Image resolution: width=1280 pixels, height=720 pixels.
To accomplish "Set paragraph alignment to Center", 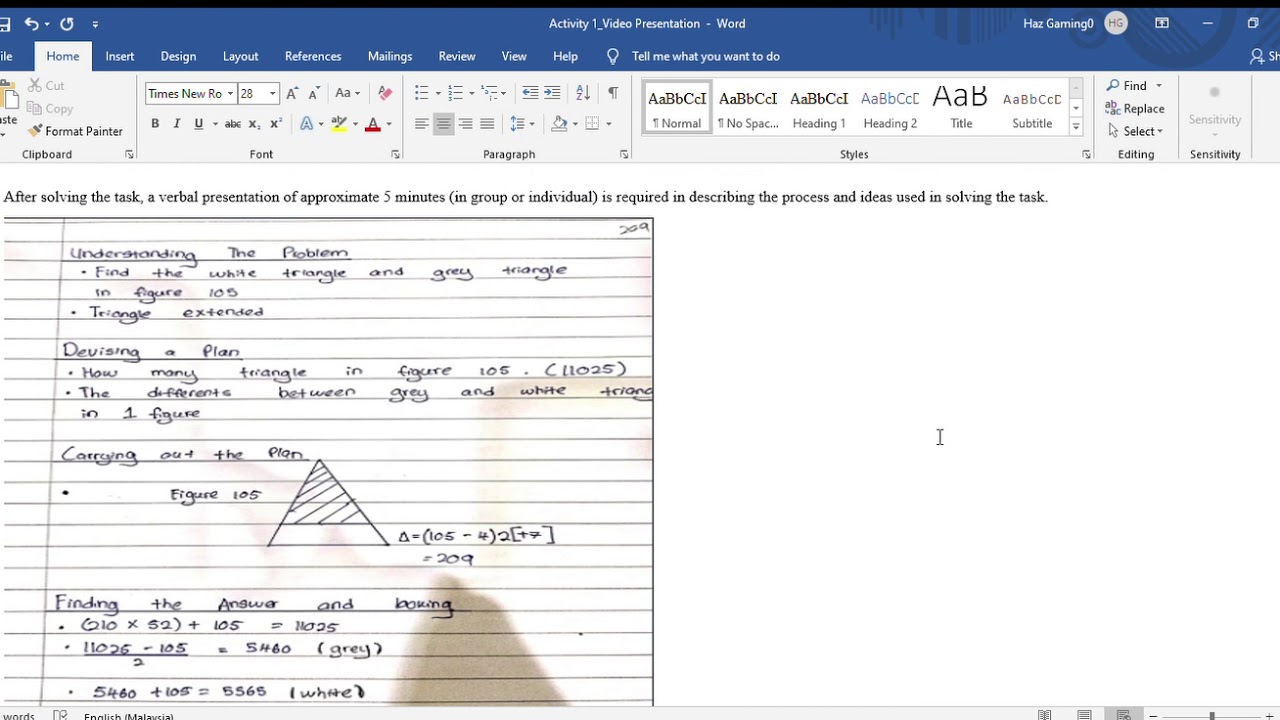I will pyautogui.click(x=443, y=124).
